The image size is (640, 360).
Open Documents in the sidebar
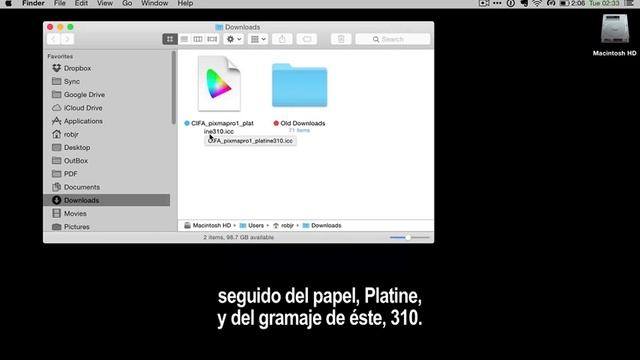[107, 187]
